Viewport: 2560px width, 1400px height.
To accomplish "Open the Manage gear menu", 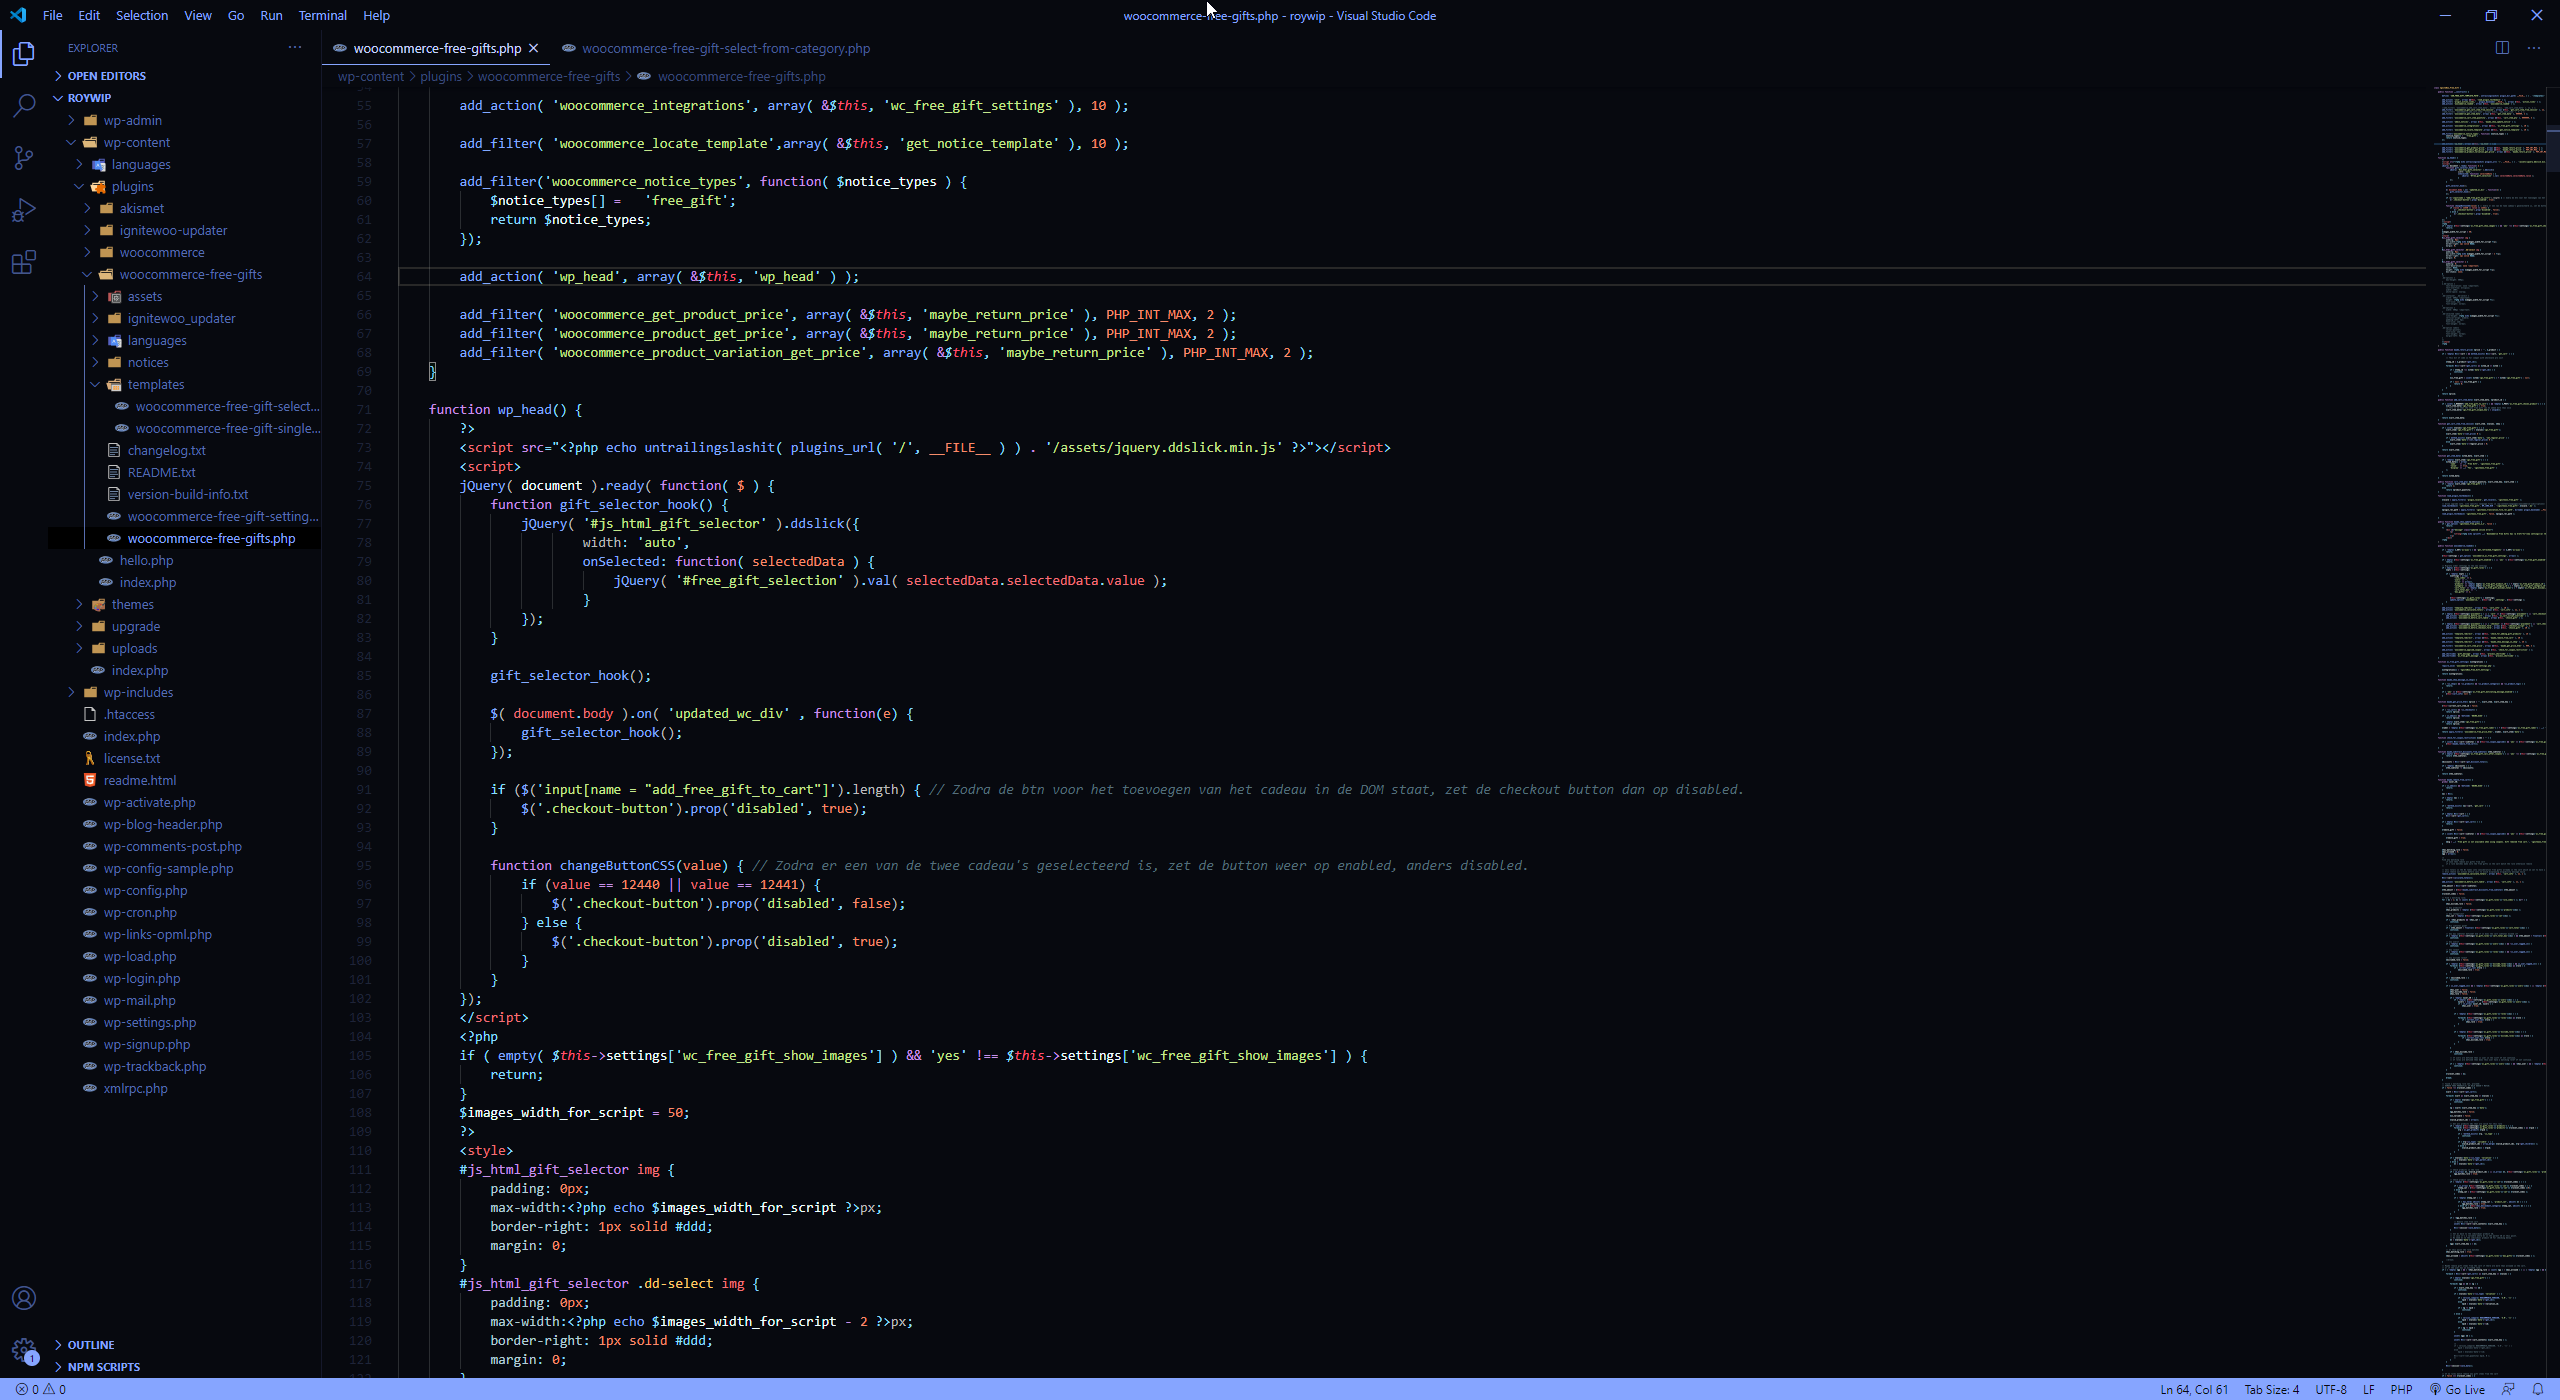I will pyautogui.click(x=24, y=1350).
